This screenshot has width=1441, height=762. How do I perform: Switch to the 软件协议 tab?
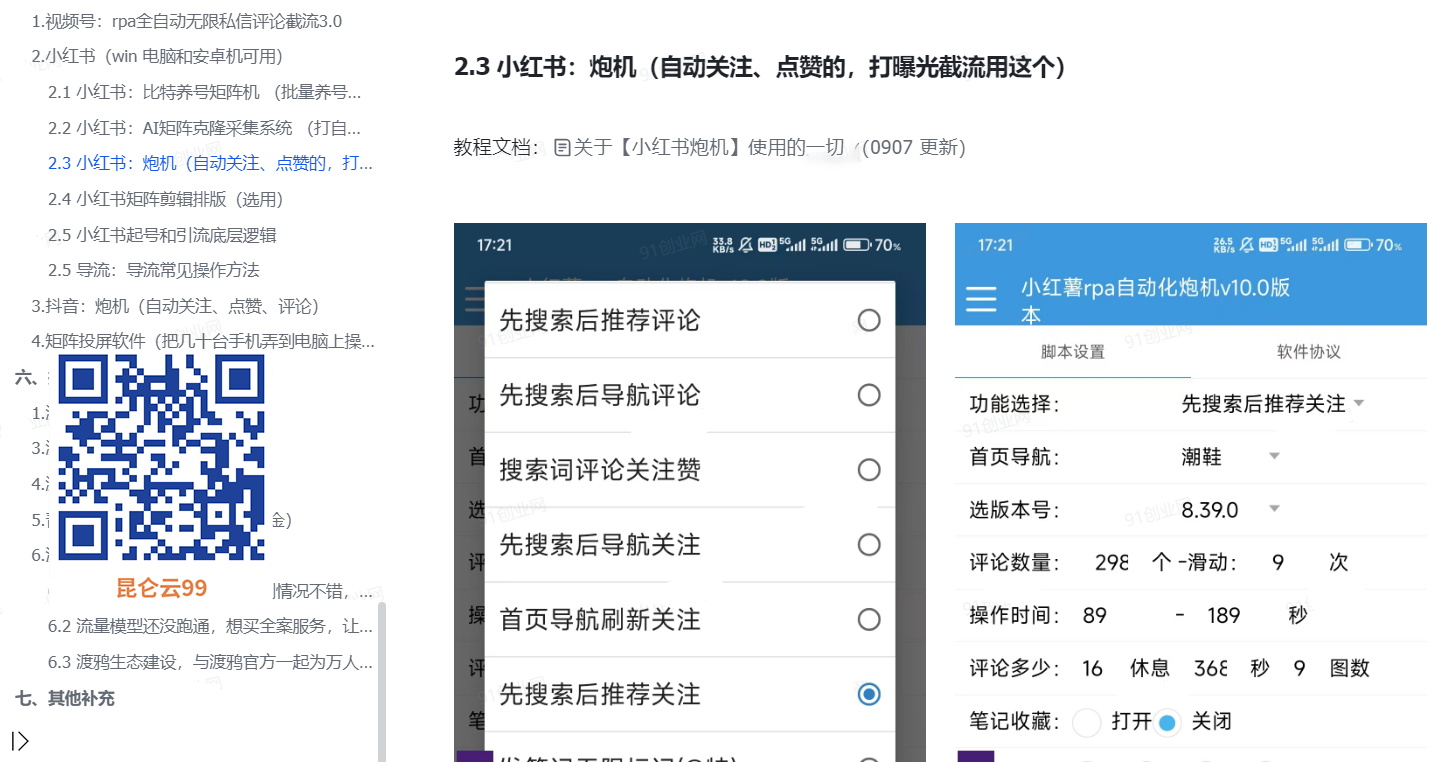(1309, 352)
